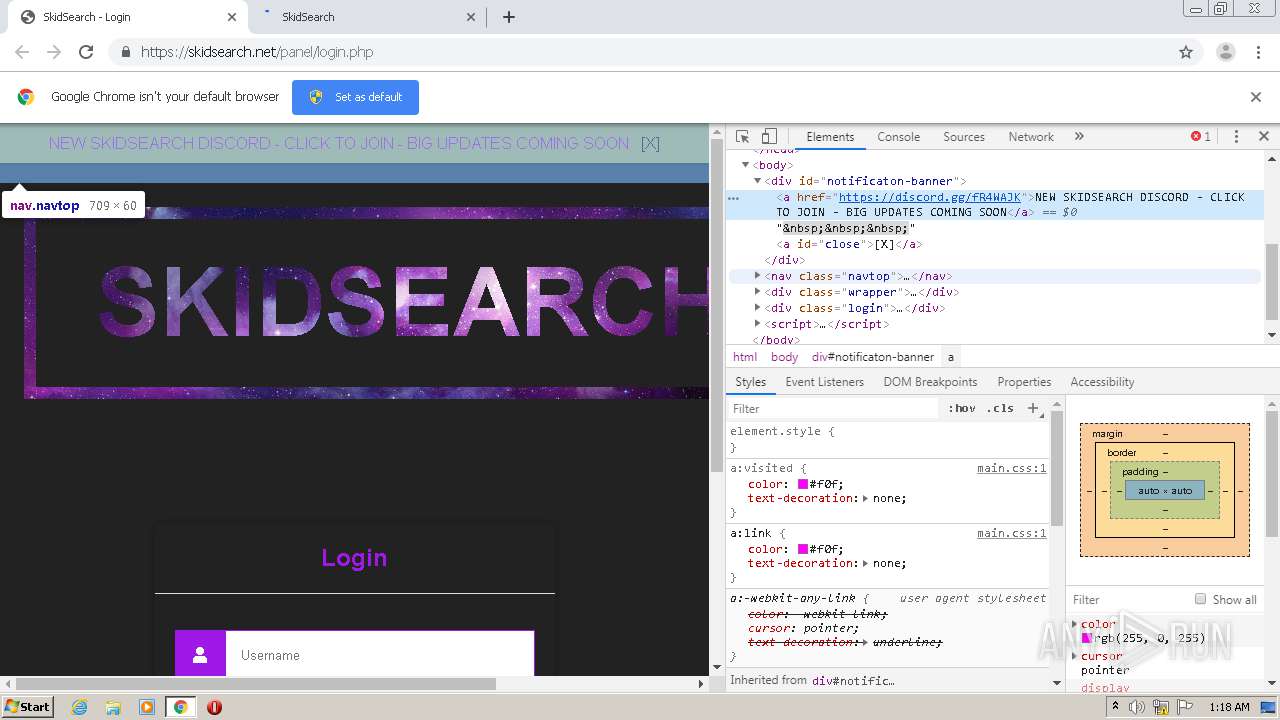This screenshot has height=720, width=1280.
Task: Select the Styles pane tab
Action: (x=750, y=382)
